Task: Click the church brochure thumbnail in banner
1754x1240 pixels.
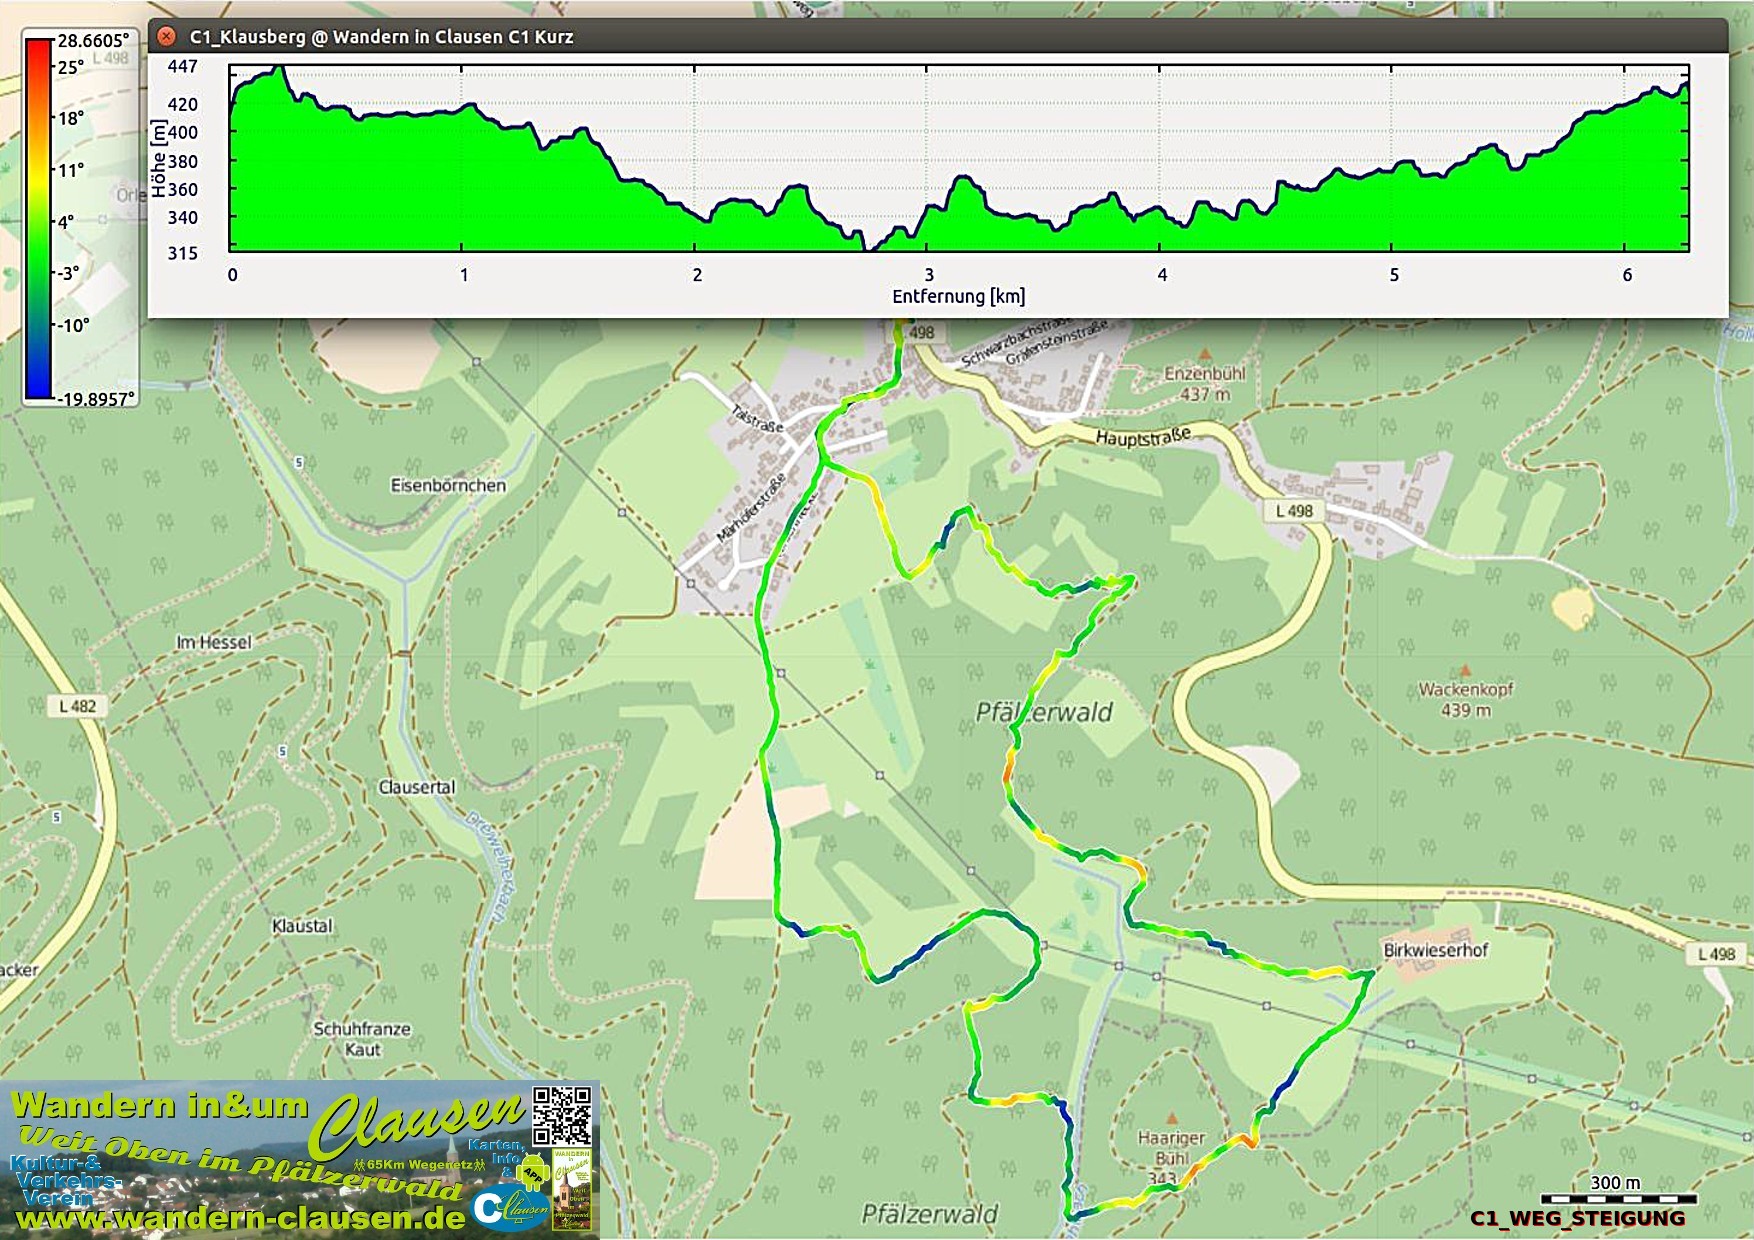Action: (x=572, y=1189)
